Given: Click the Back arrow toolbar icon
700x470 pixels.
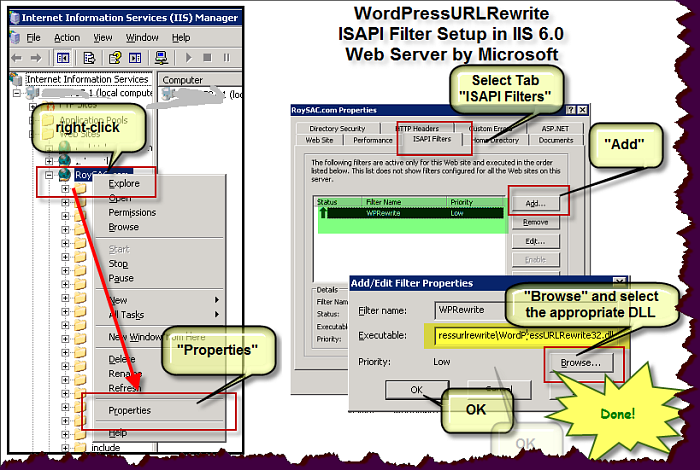Looking at the screenshot, I should click(17, 57).
